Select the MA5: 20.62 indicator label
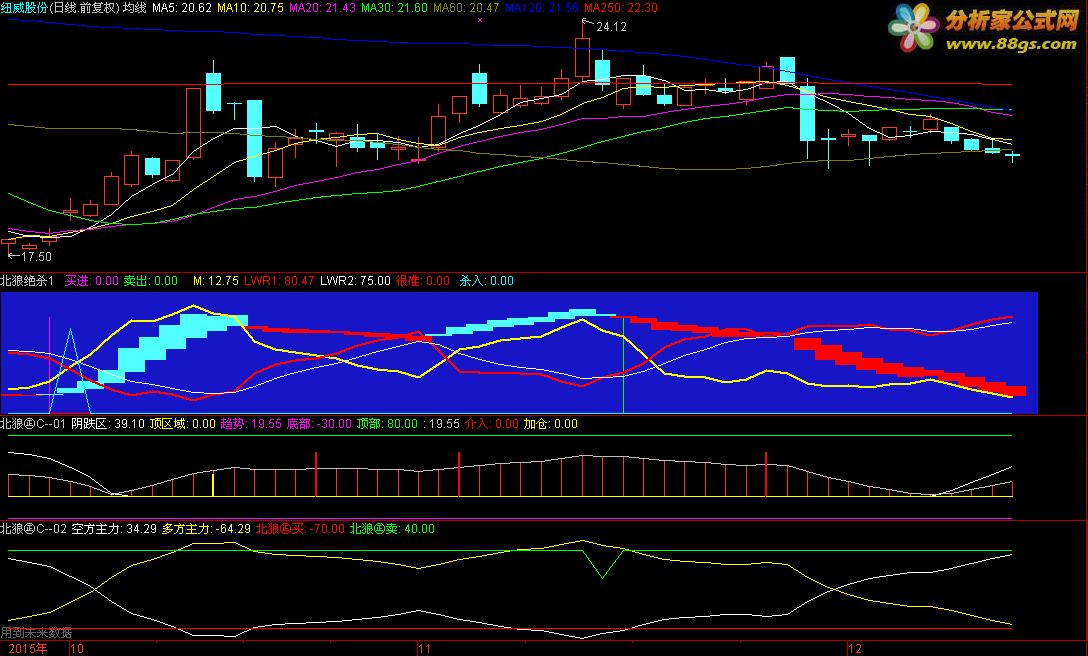Viewport: 1088px width, 656px height. (182, 8)
